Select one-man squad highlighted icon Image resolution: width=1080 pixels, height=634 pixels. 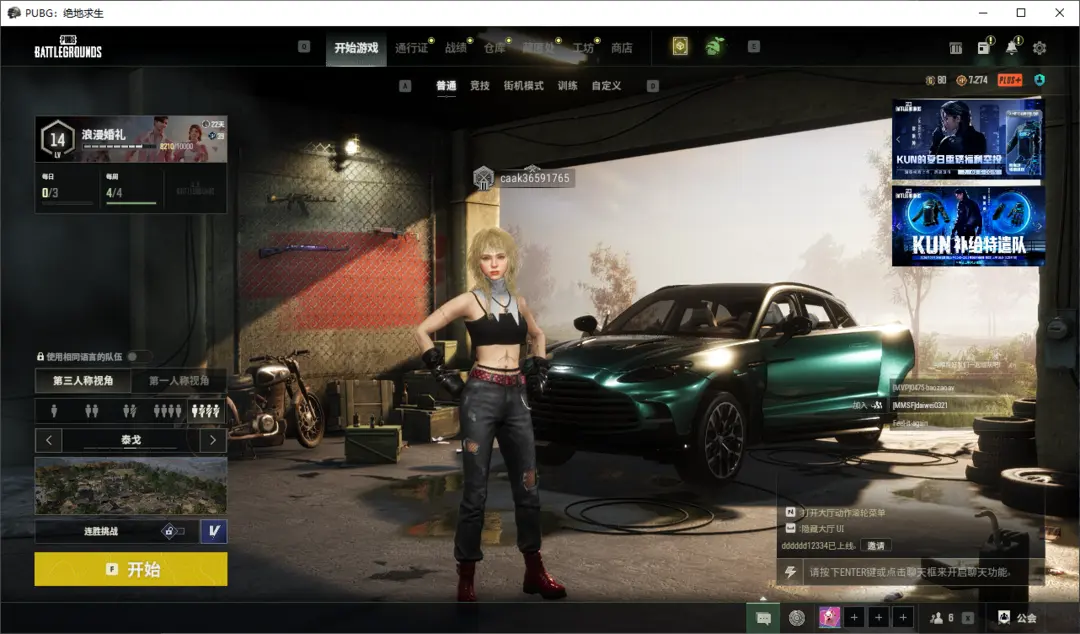[206, 411]
